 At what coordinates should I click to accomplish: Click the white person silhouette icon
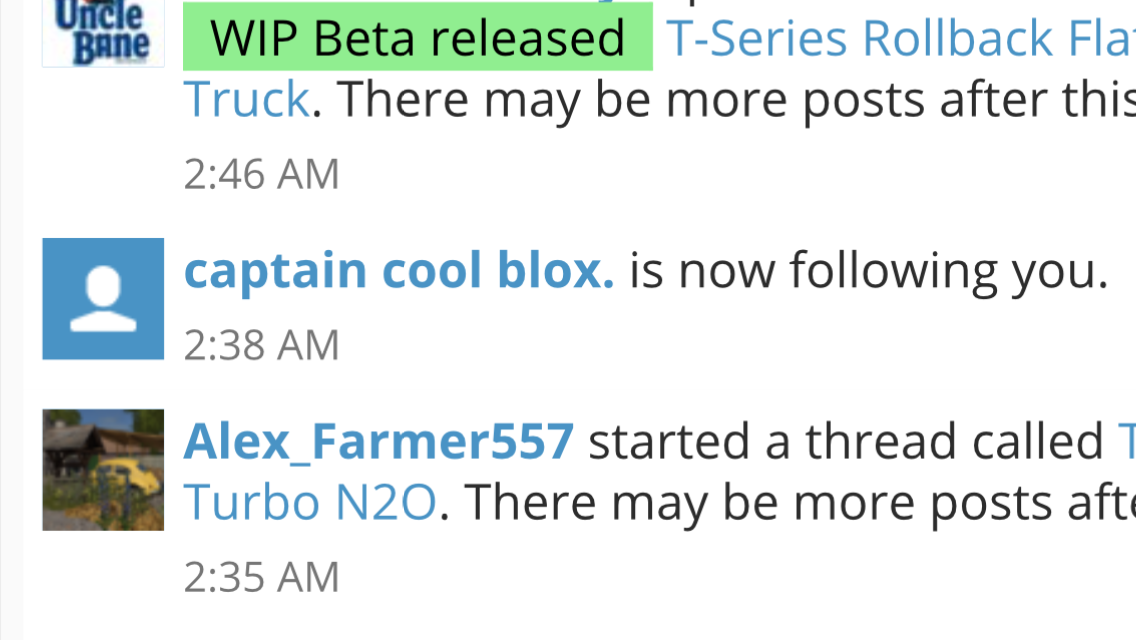pos(103,299)
